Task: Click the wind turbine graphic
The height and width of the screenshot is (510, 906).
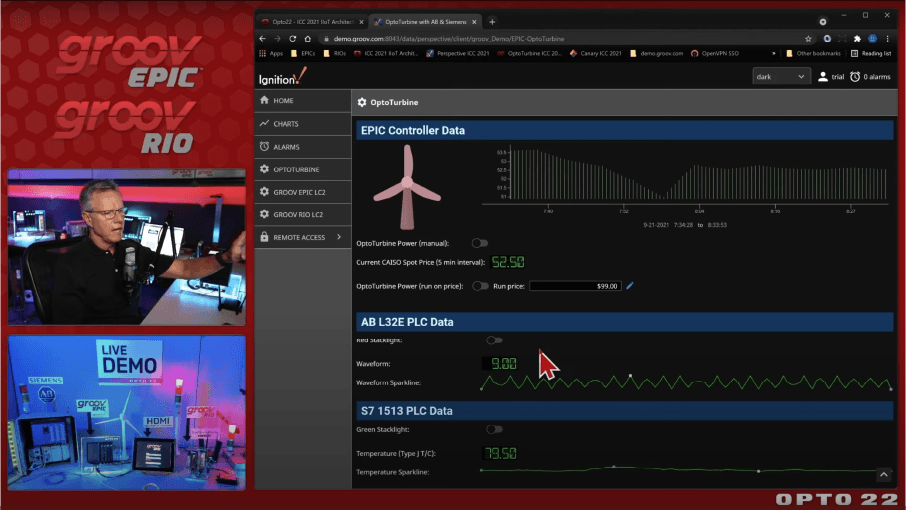Action: [407, 187]
